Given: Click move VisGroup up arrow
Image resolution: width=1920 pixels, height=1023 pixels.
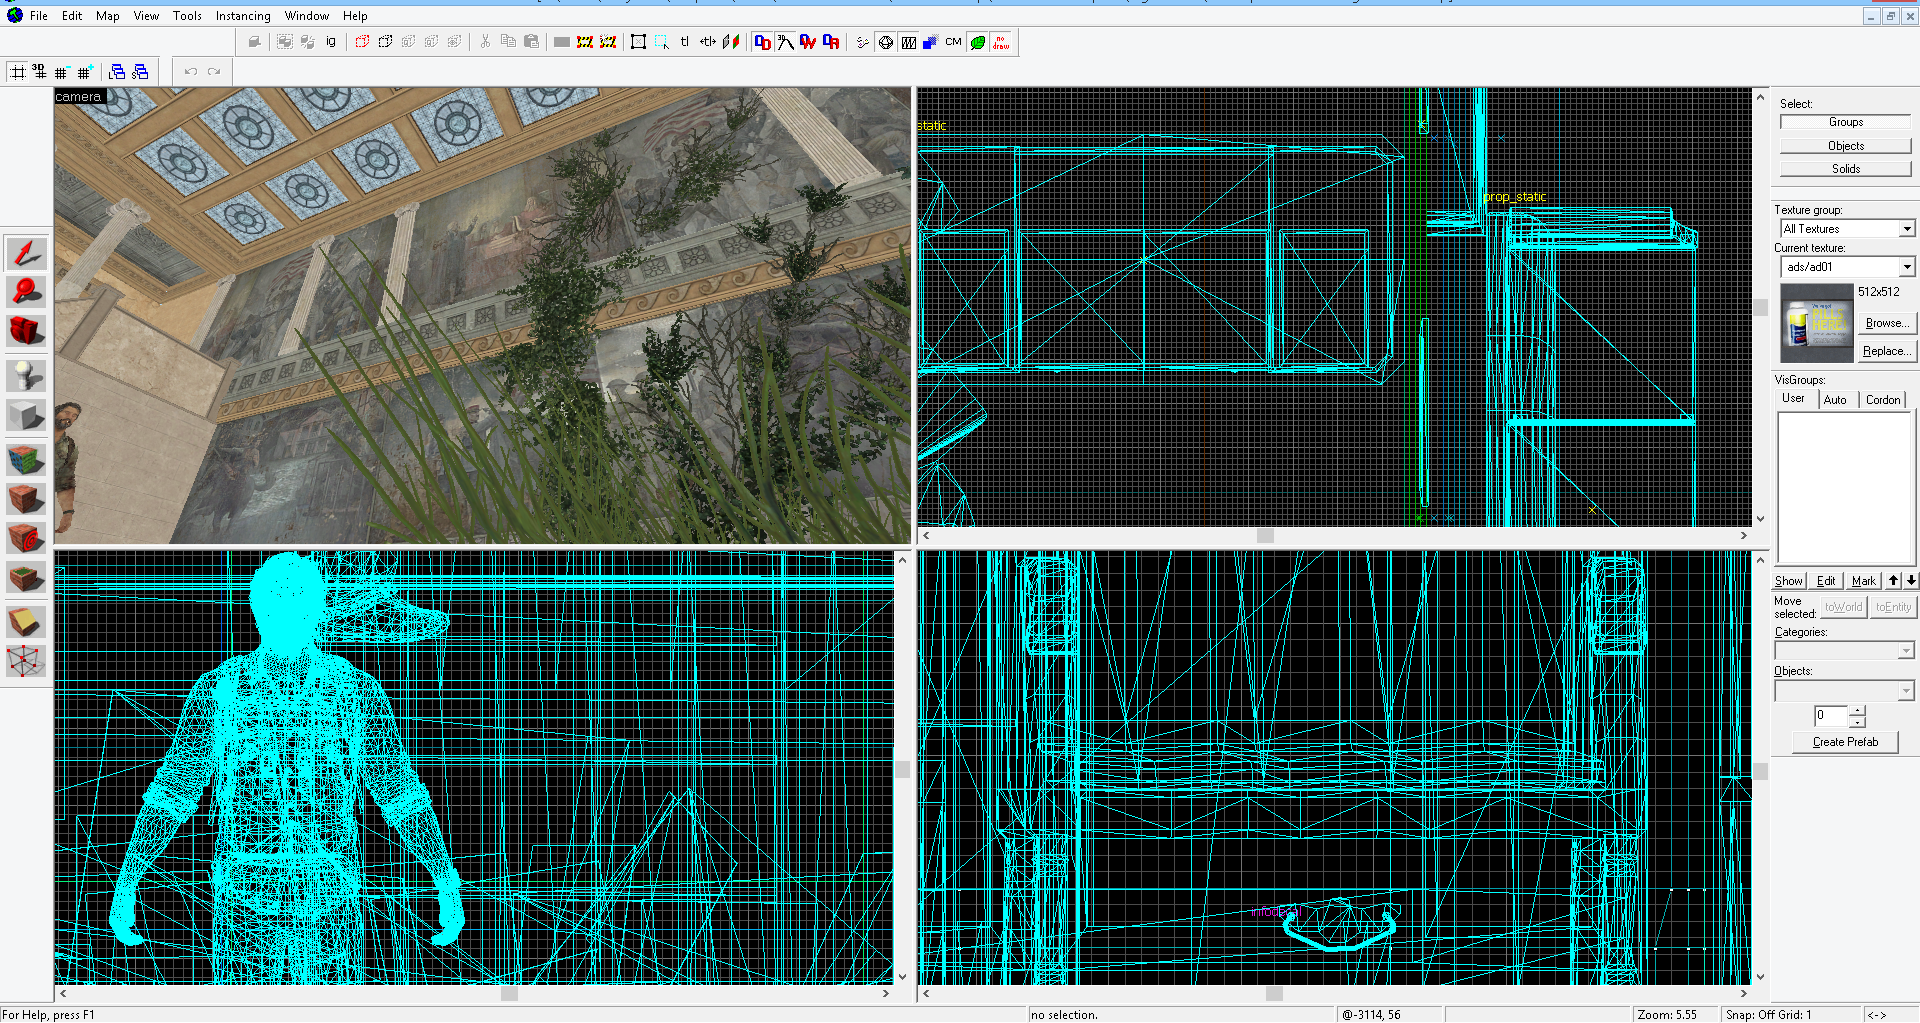Looking at the screenshot, I should pos(1893,581).
